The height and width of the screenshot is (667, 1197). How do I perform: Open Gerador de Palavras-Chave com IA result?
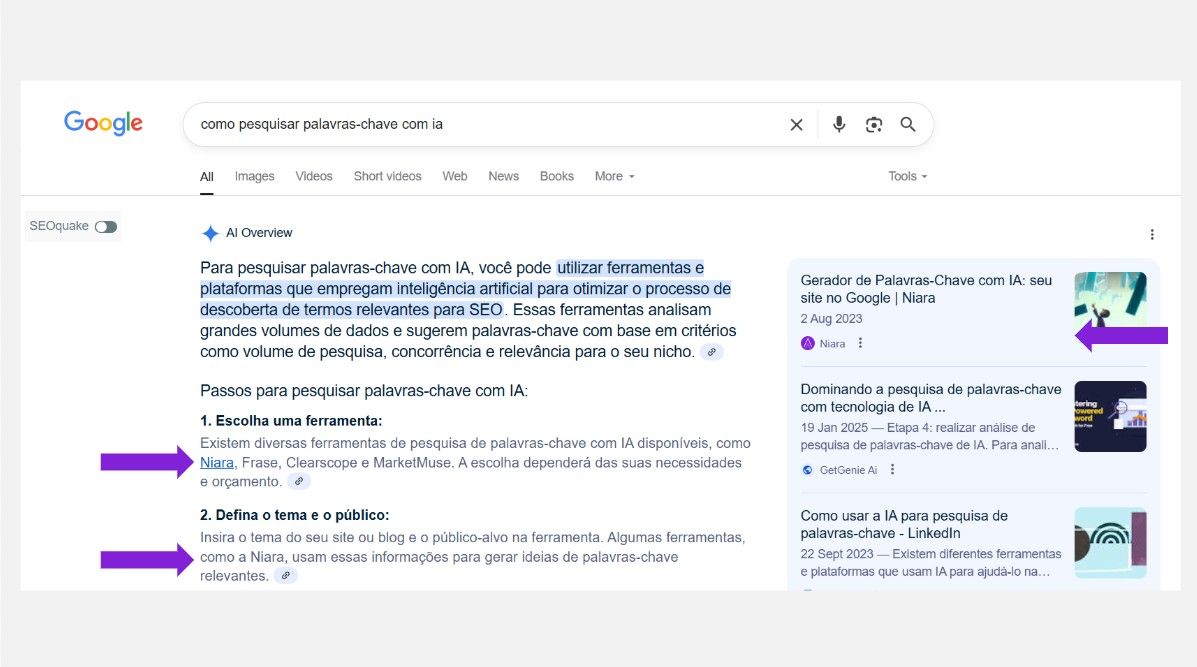point(926,289)
